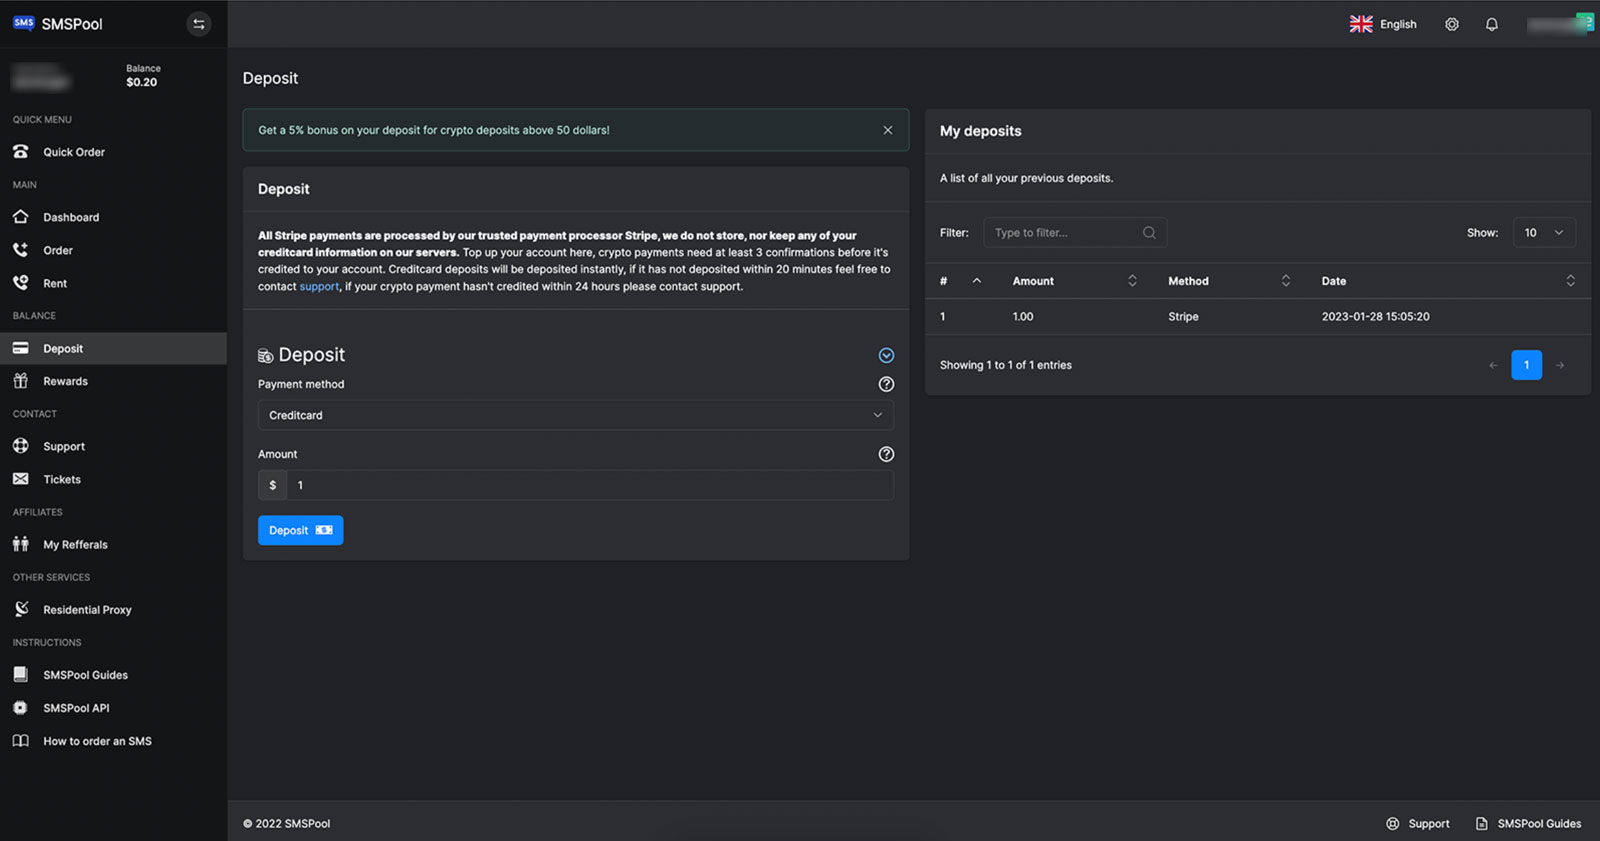Click the Amount help question icon
Image resolution: width=1600 pixels, height=841 pixels.
(x=886, y=454)
